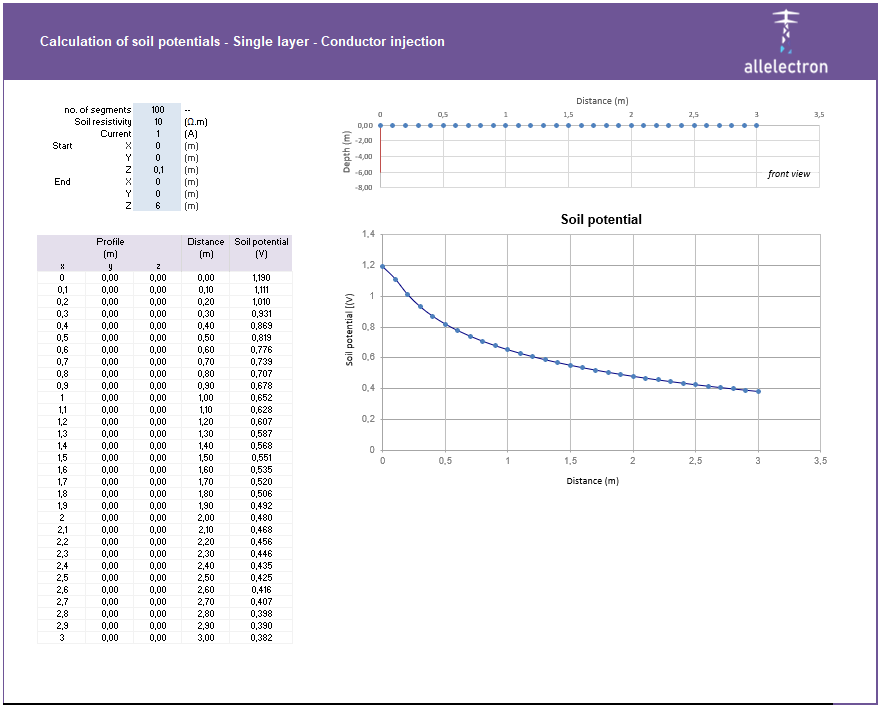Click the Current value cell showing 1

160,134
